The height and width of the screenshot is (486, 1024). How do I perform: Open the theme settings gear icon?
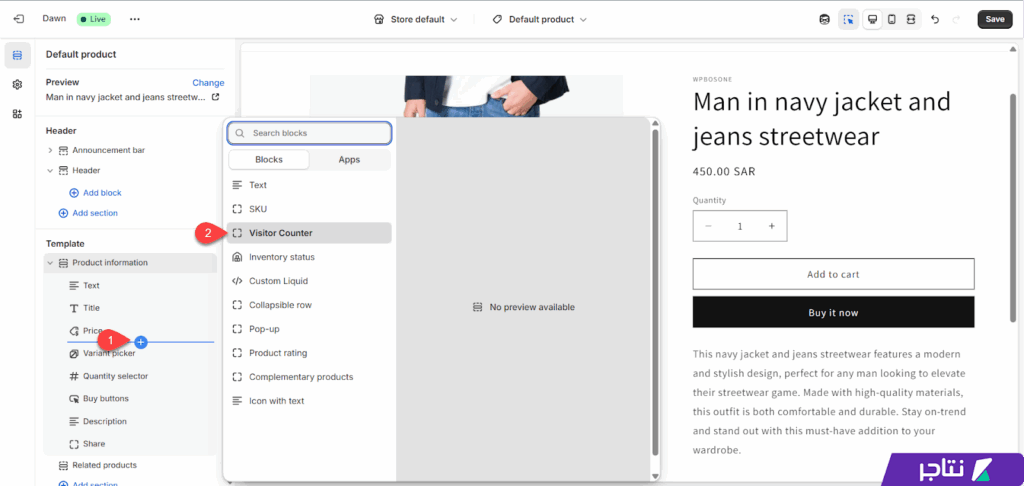click(x=17, y=85)
